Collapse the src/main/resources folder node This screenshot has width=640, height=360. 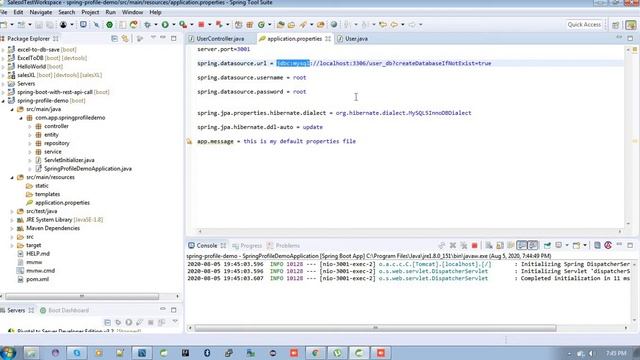click(x=12, y=177)
